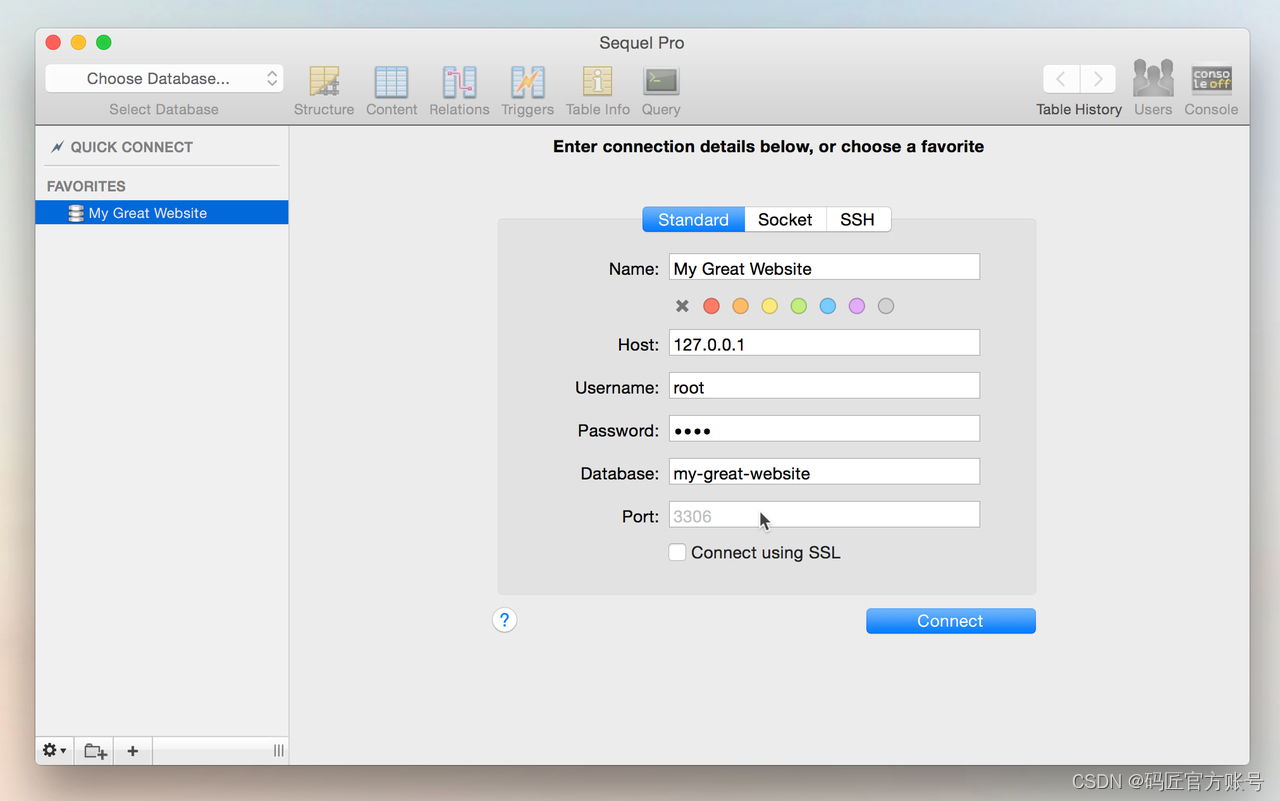Click the Port field showing 3306

point(824,515)
